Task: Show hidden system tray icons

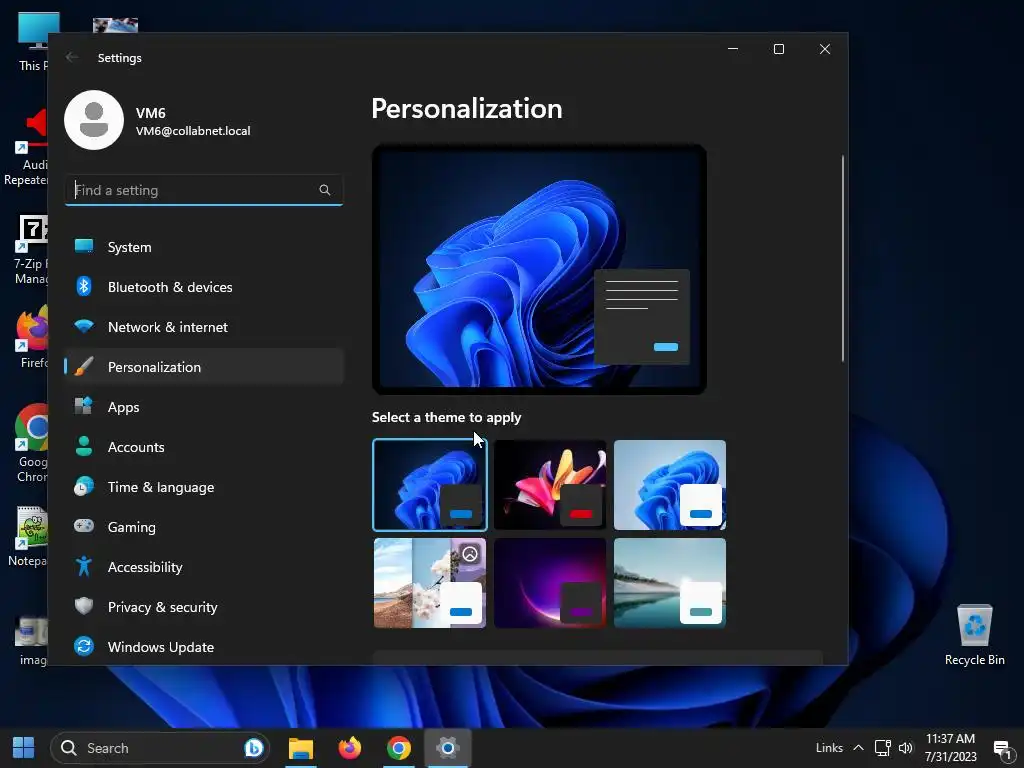Action: pos(859,748)
